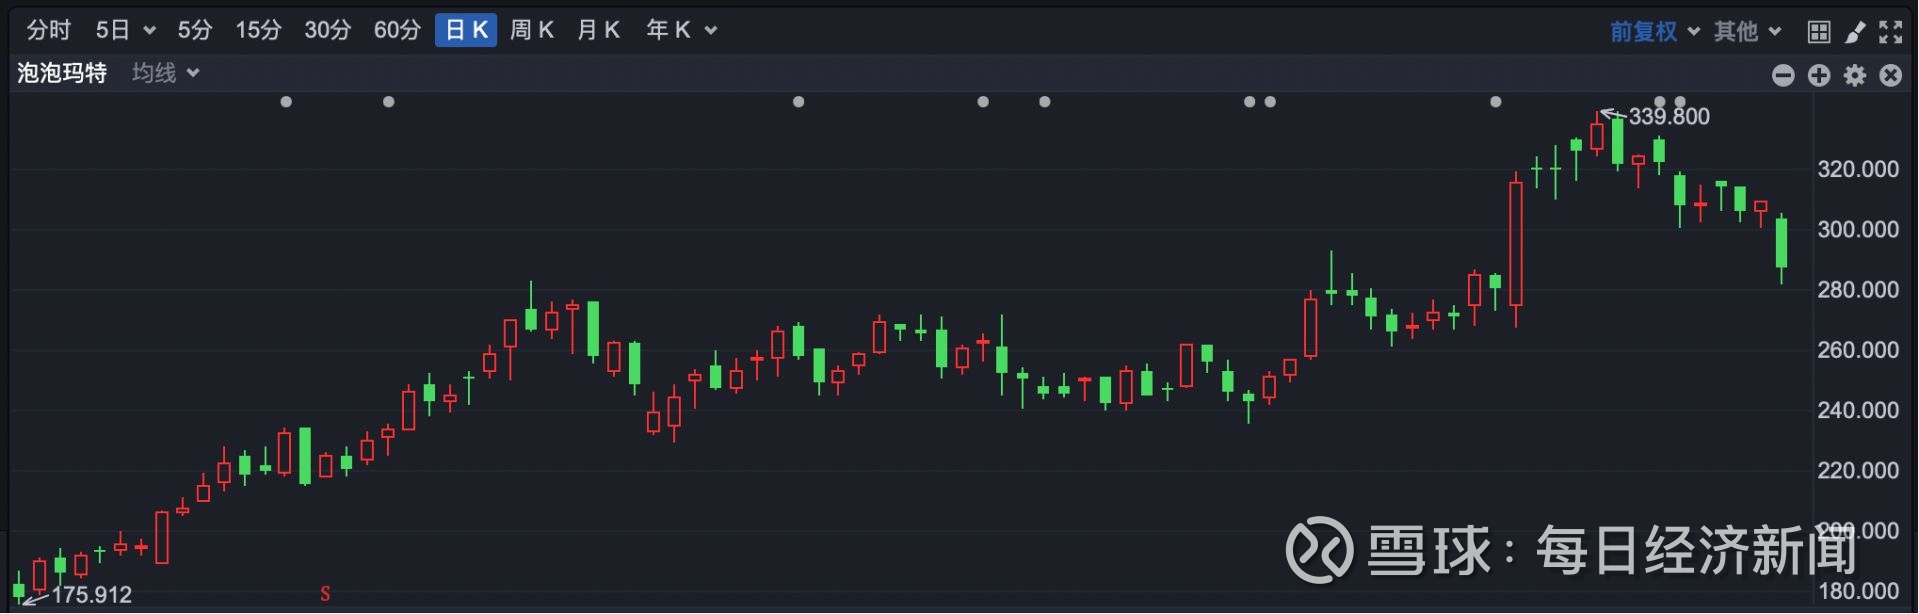Click the 泡泡玛特 stock name label
Viewport: 1919px width, 614px height.
point(62,73)
